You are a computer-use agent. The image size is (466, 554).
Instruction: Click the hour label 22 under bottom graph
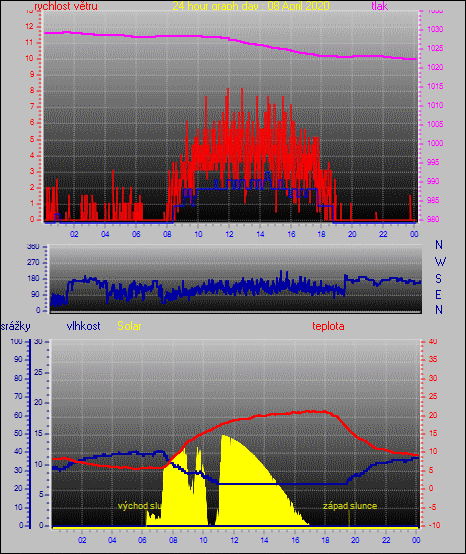386,540
